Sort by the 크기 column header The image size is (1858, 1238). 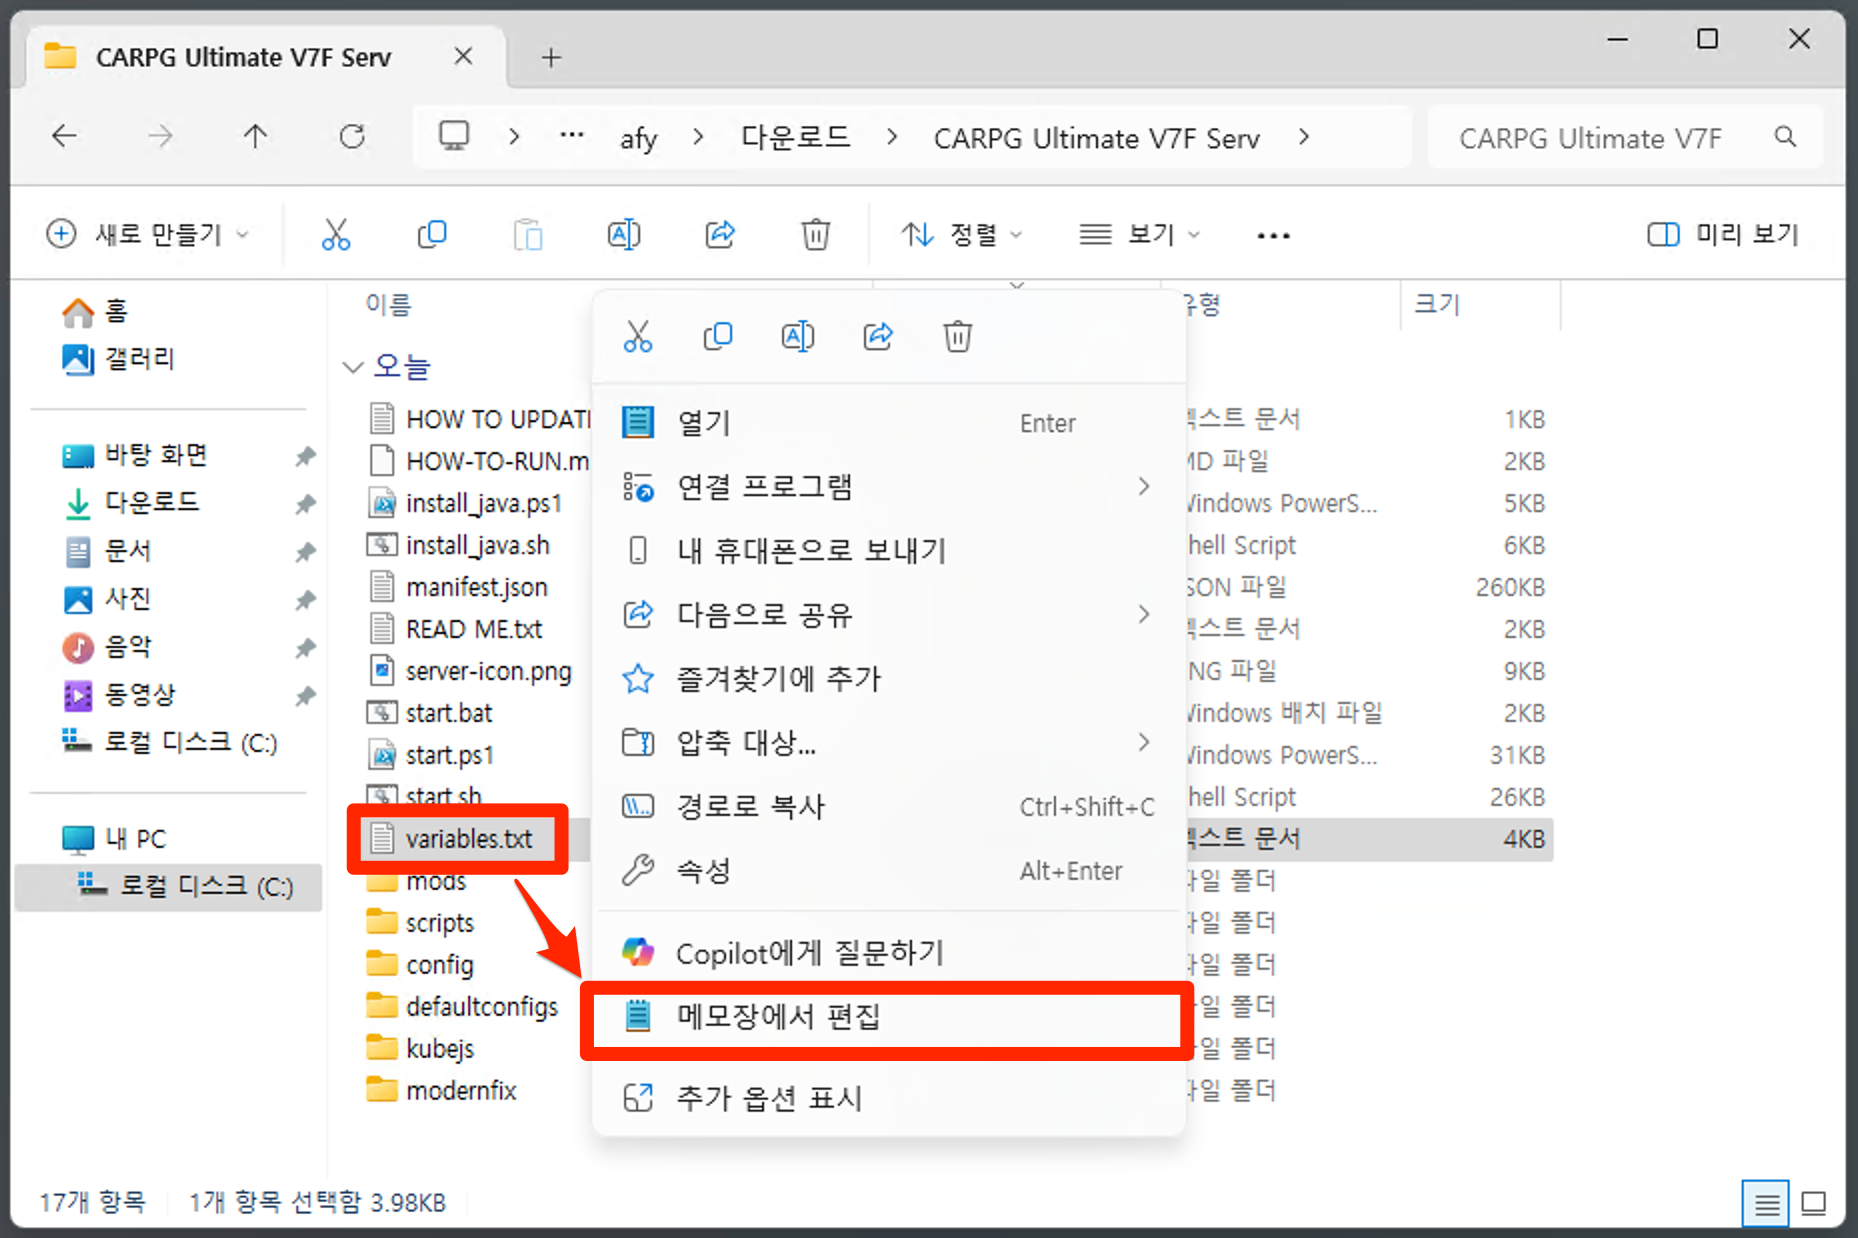click(1437, 304)
